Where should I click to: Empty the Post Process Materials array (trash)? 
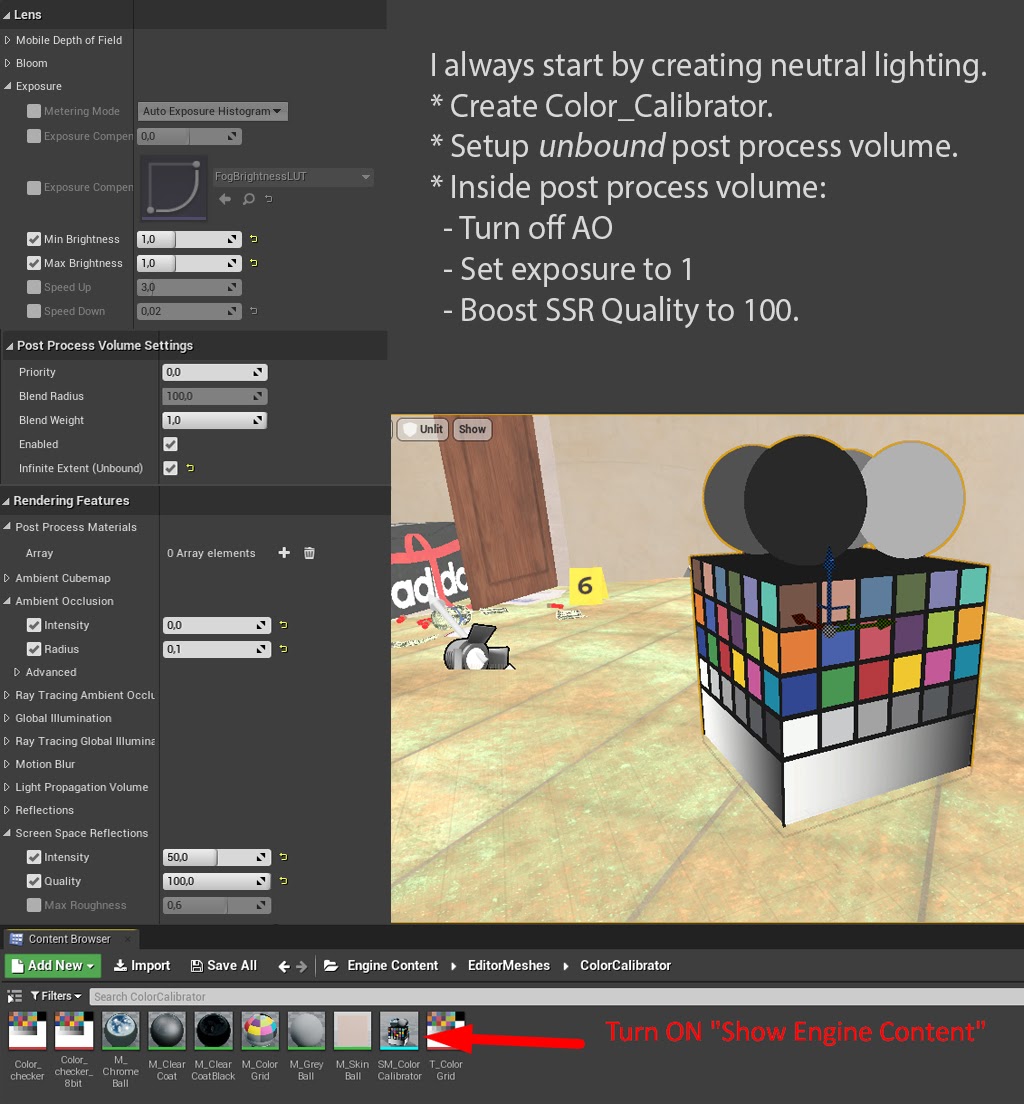point(309,553)
